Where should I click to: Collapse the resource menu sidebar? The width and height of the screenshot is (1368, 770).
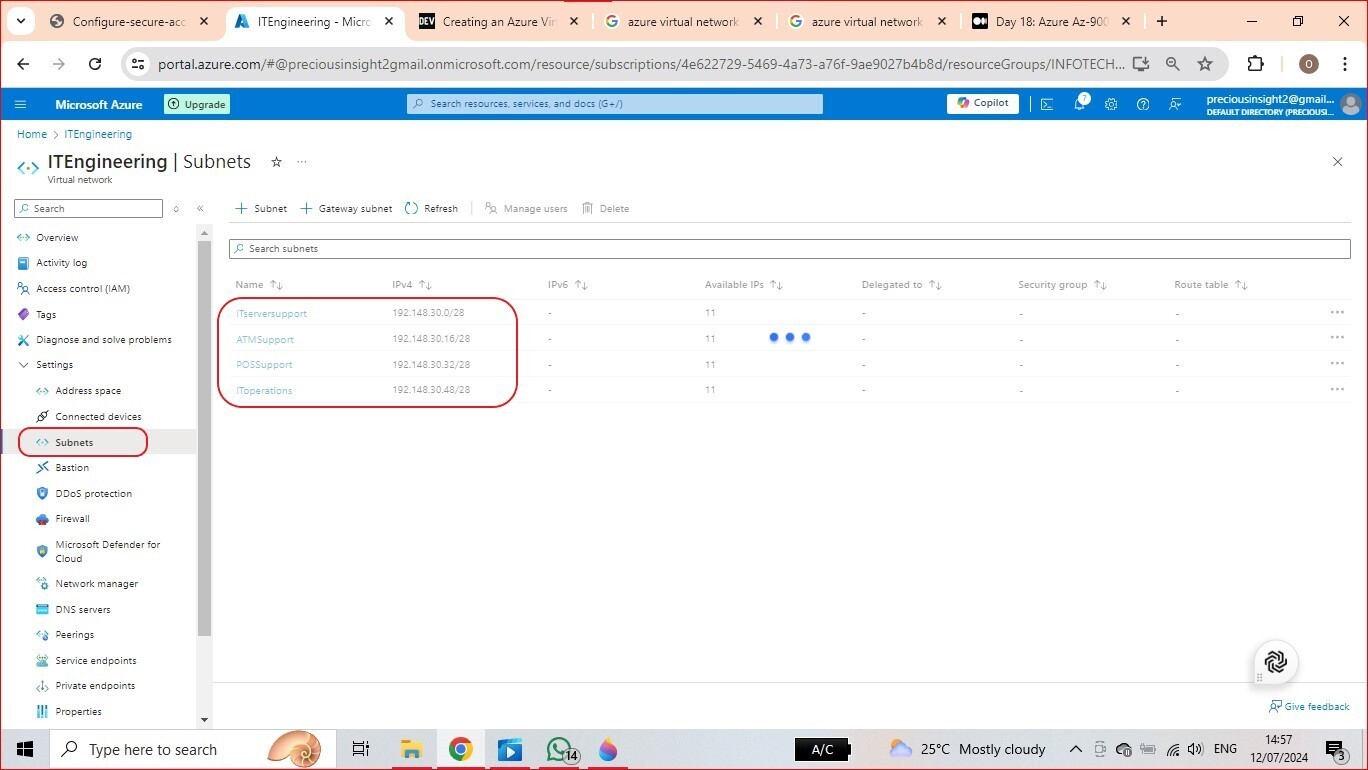[x=200, y=208]
